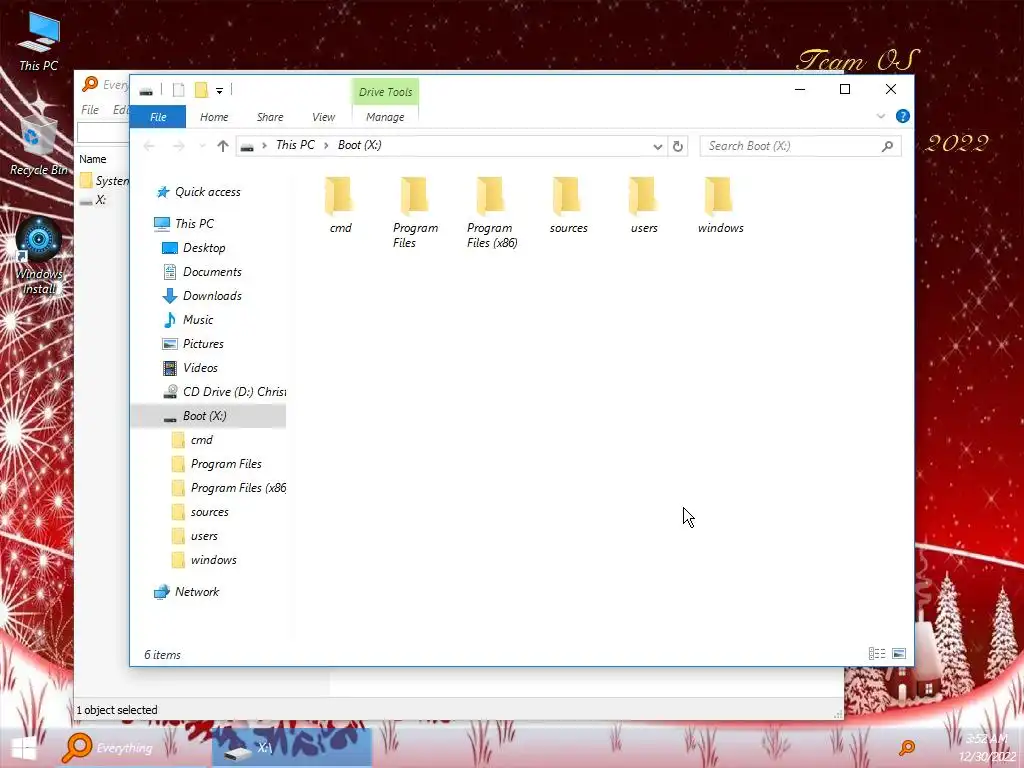Click the Properties quick access toolbar icon
Screen dimensions: 1024x768
point(178,90)
